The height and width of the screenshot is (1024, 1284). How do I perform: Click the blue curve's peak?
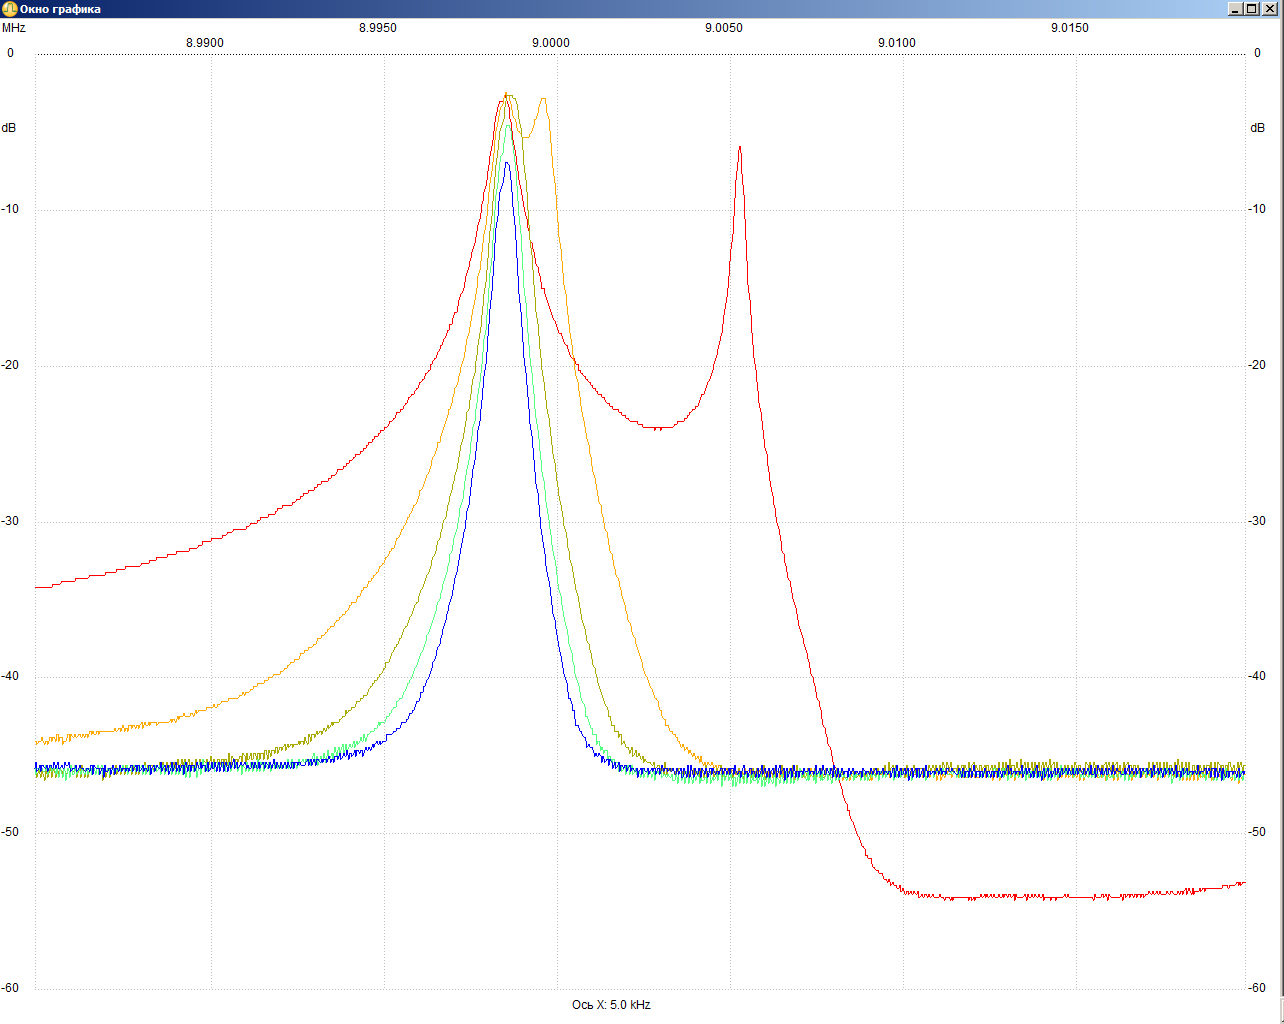point(507,163)
